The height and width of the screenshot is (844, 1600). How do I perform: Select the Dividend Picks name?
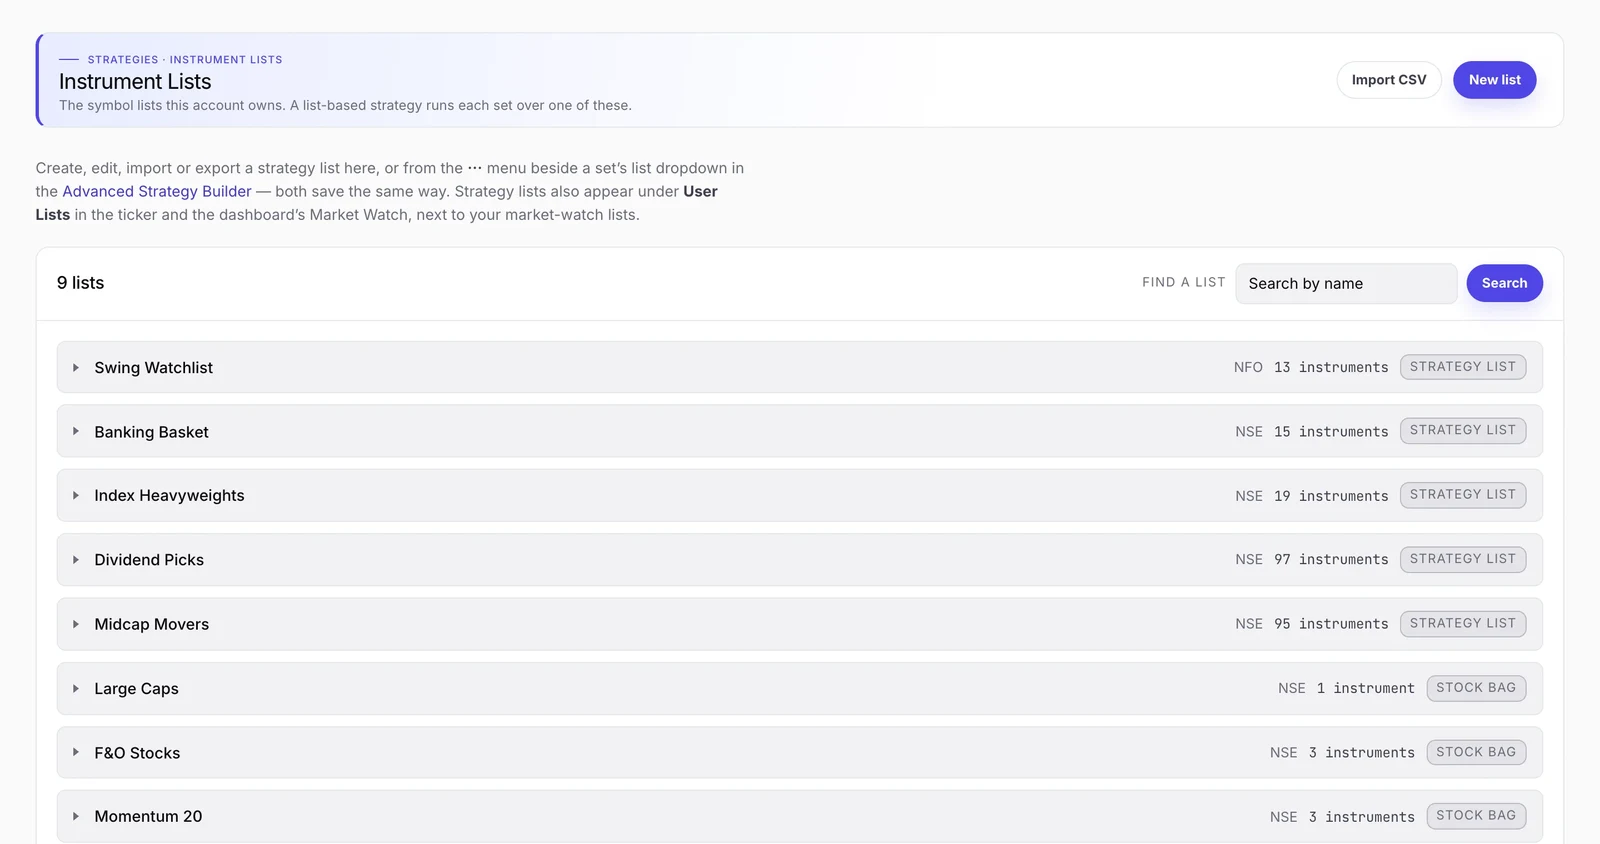pyautogui.click(x=149, y=560)
